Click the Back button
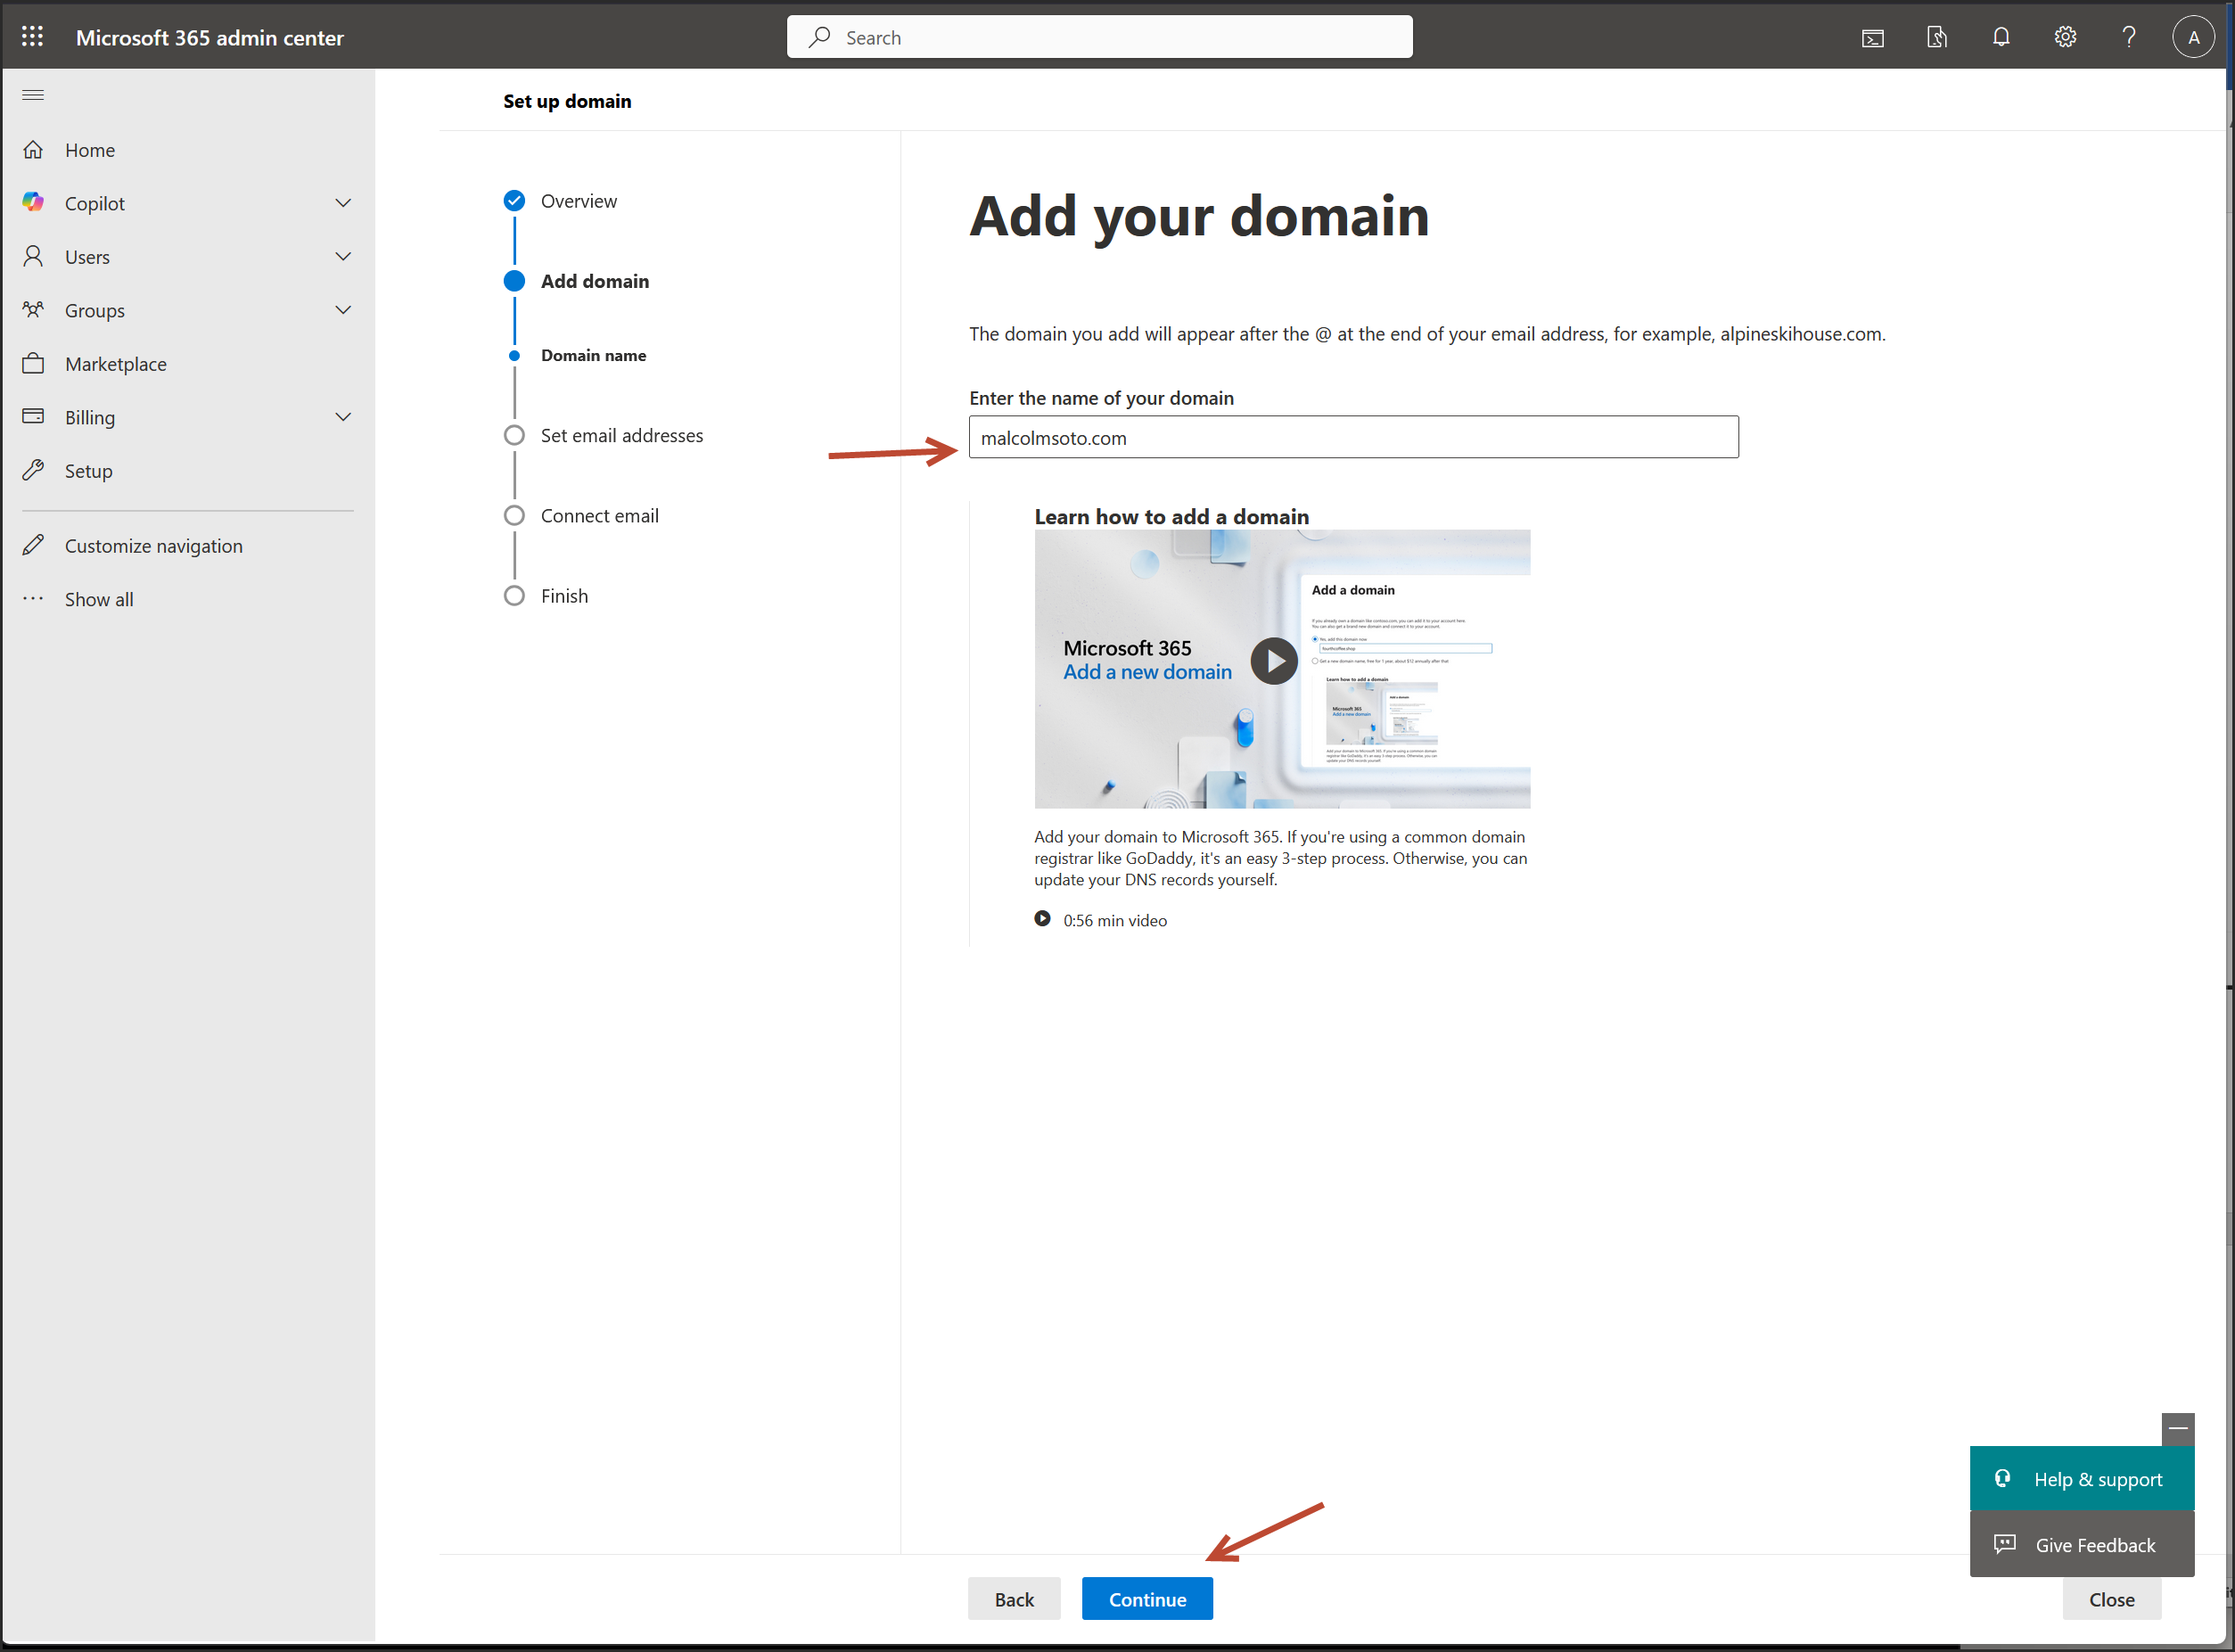The height and width of the screenshot is (1652, 2235). click(x=1013, y=1599)
